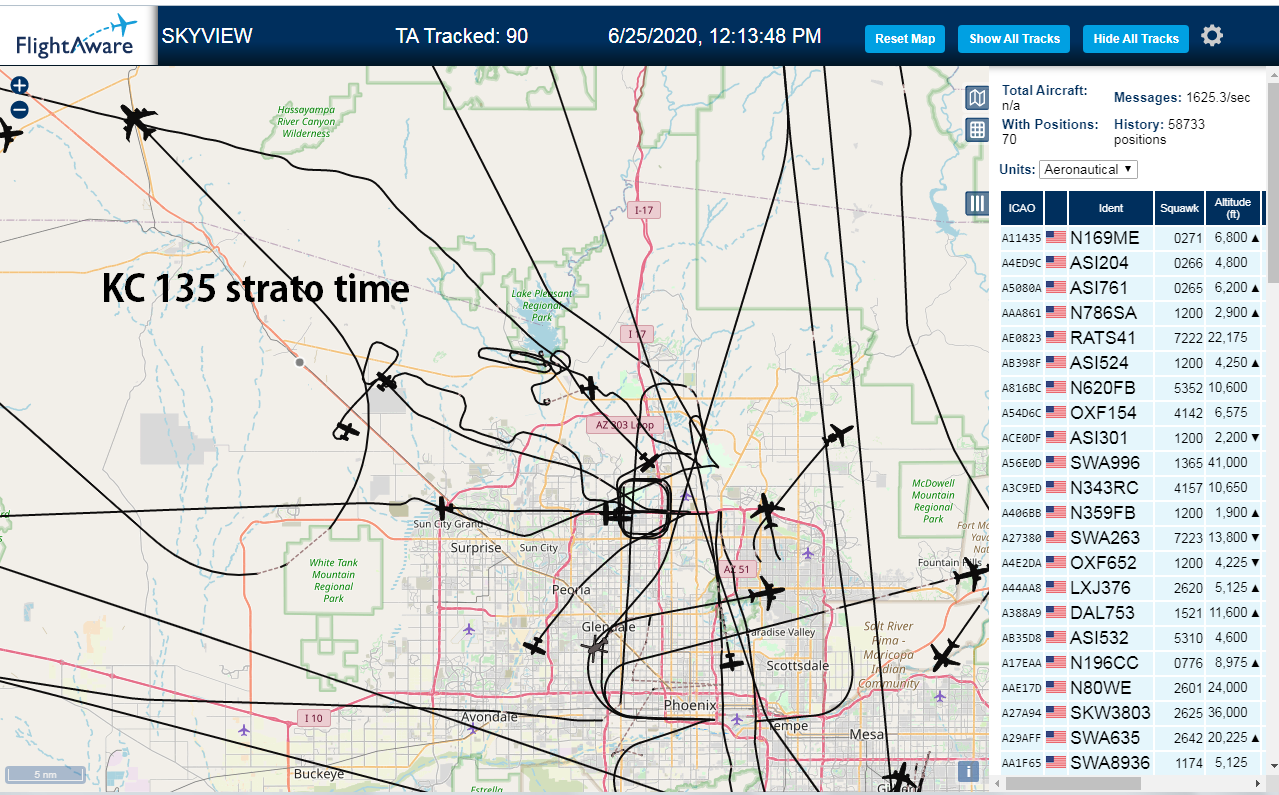This screenshot has height=795, width=1279.
Task: Select grey aircraft icon over Glendale
Action: click(x=597, y=649)
